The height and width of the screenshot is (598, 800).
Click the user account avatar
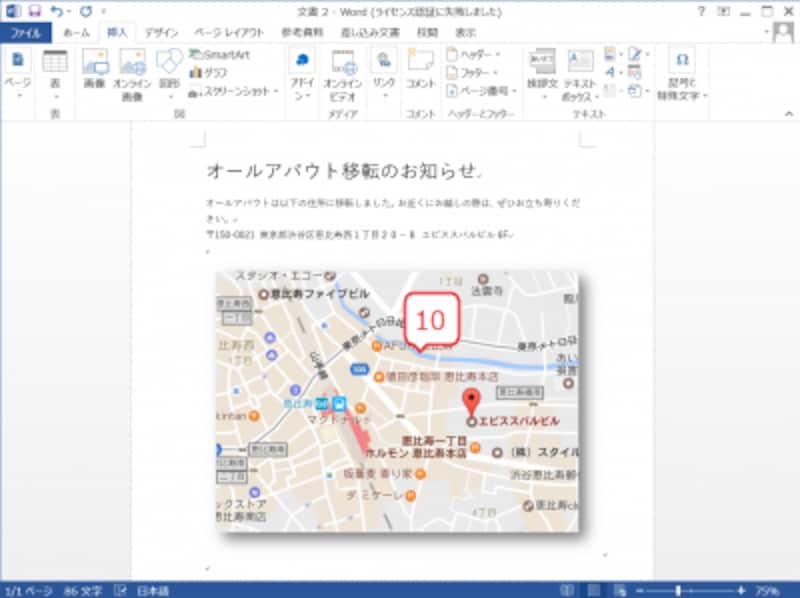[x=783, y=34]
